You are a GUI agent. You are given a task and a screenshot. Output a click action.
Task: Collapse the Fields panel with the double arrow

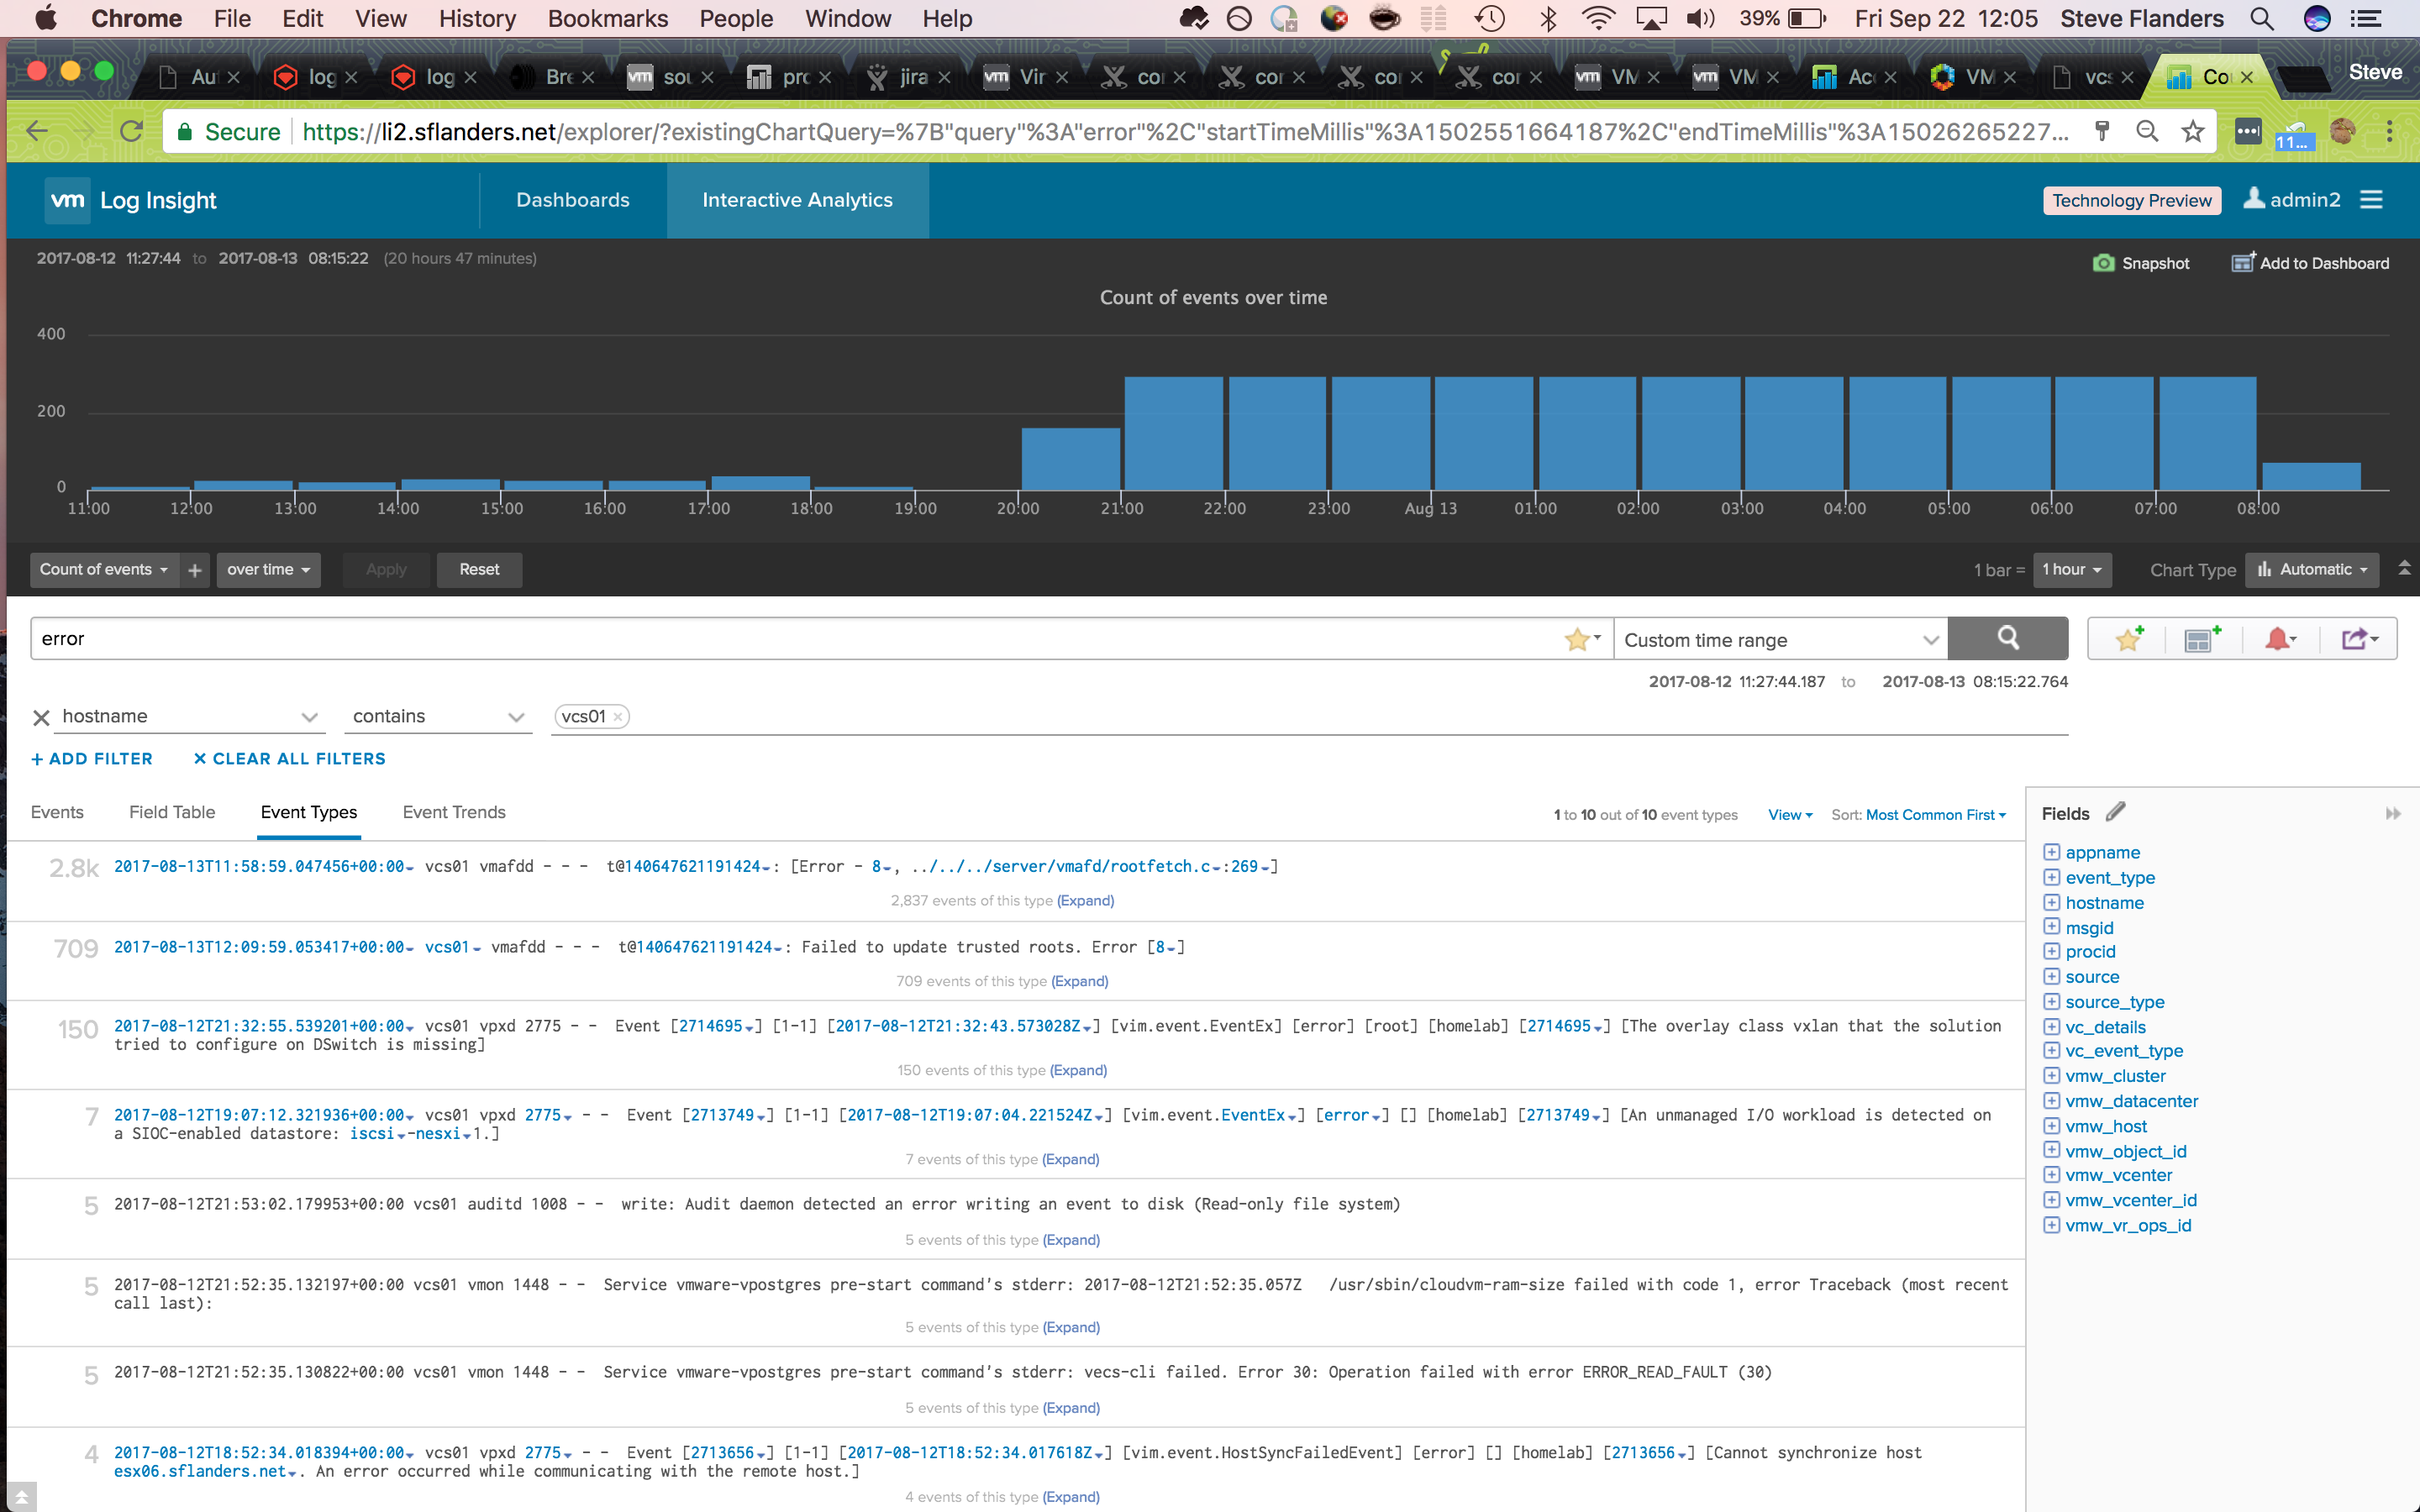tap(2392, 813)
